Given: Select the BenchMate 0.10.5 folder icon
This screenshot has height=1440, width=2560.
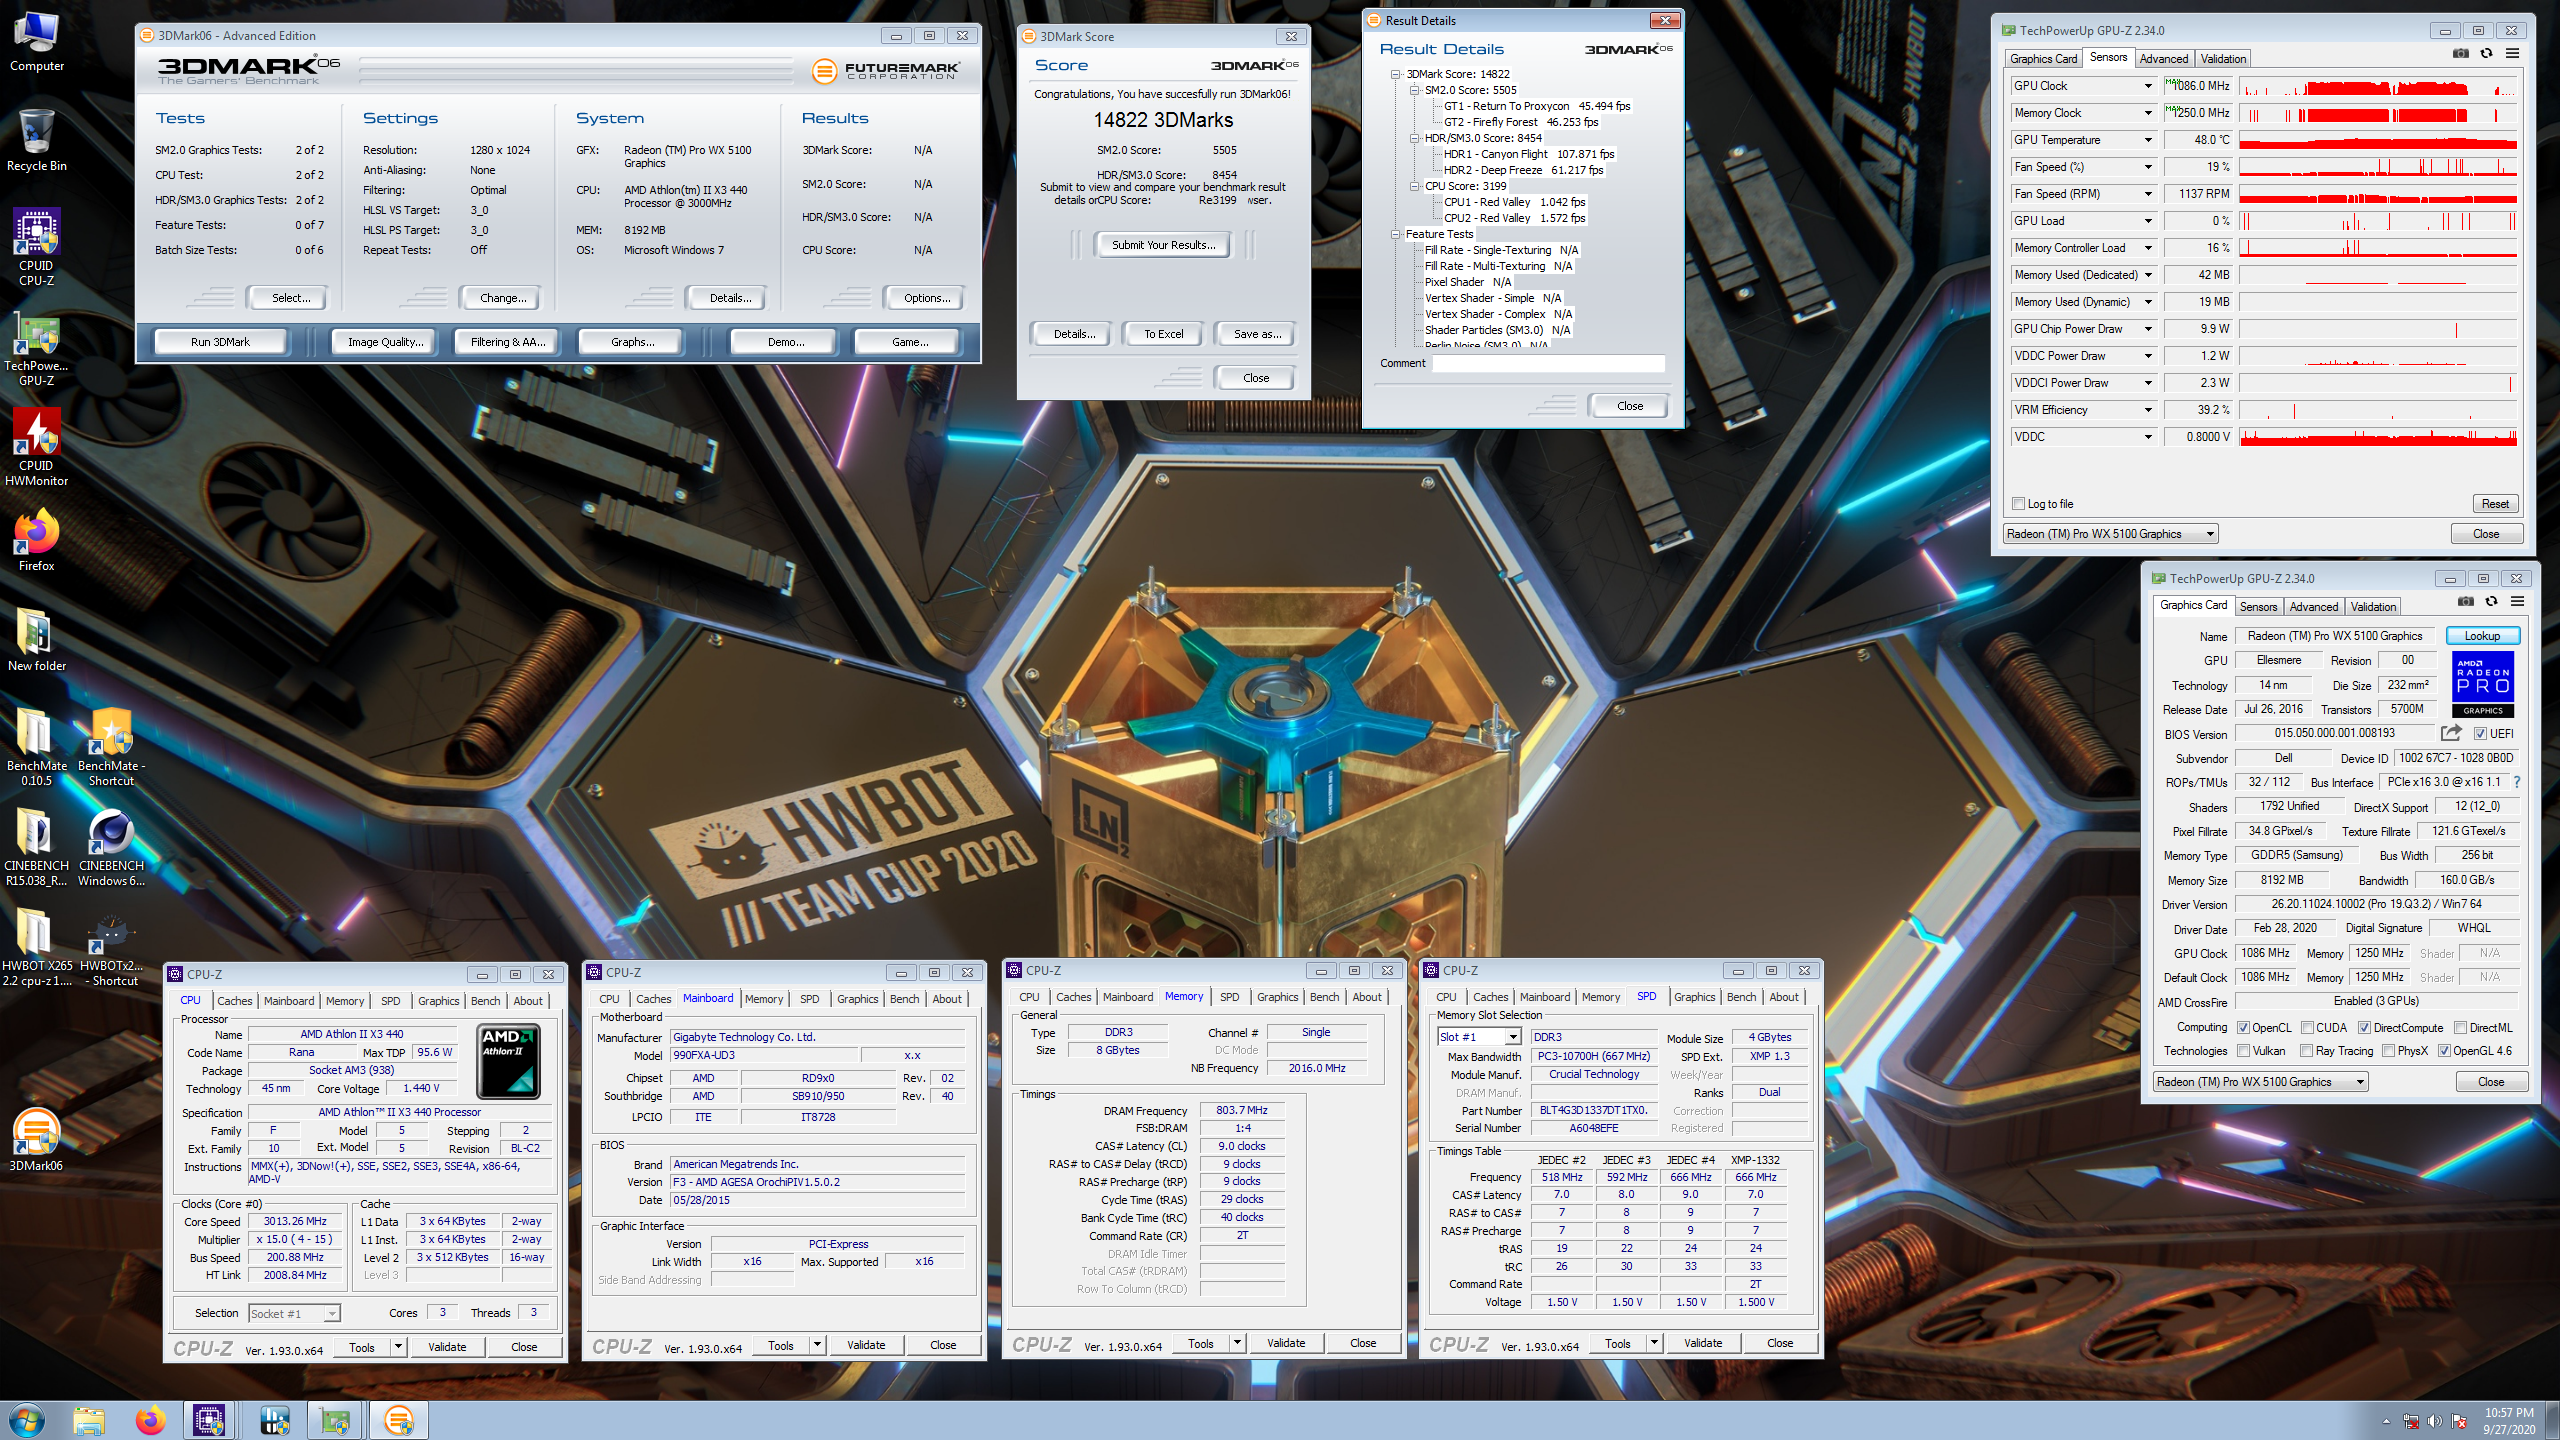Looking at the screenshot, I should 36,747.
